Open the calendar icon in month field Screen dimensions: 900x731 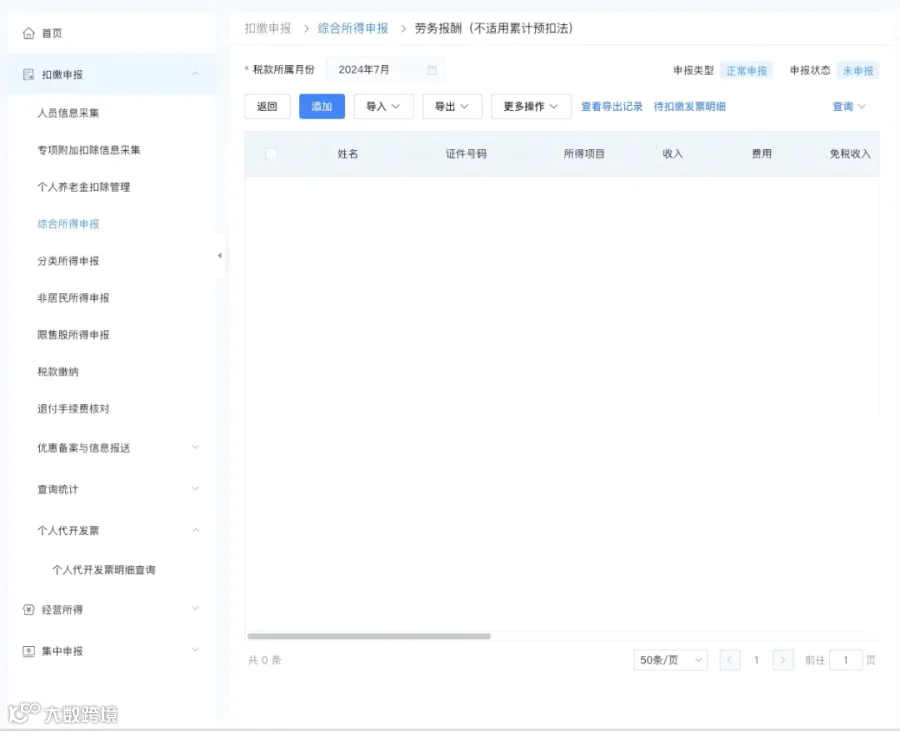coord(432,70)
